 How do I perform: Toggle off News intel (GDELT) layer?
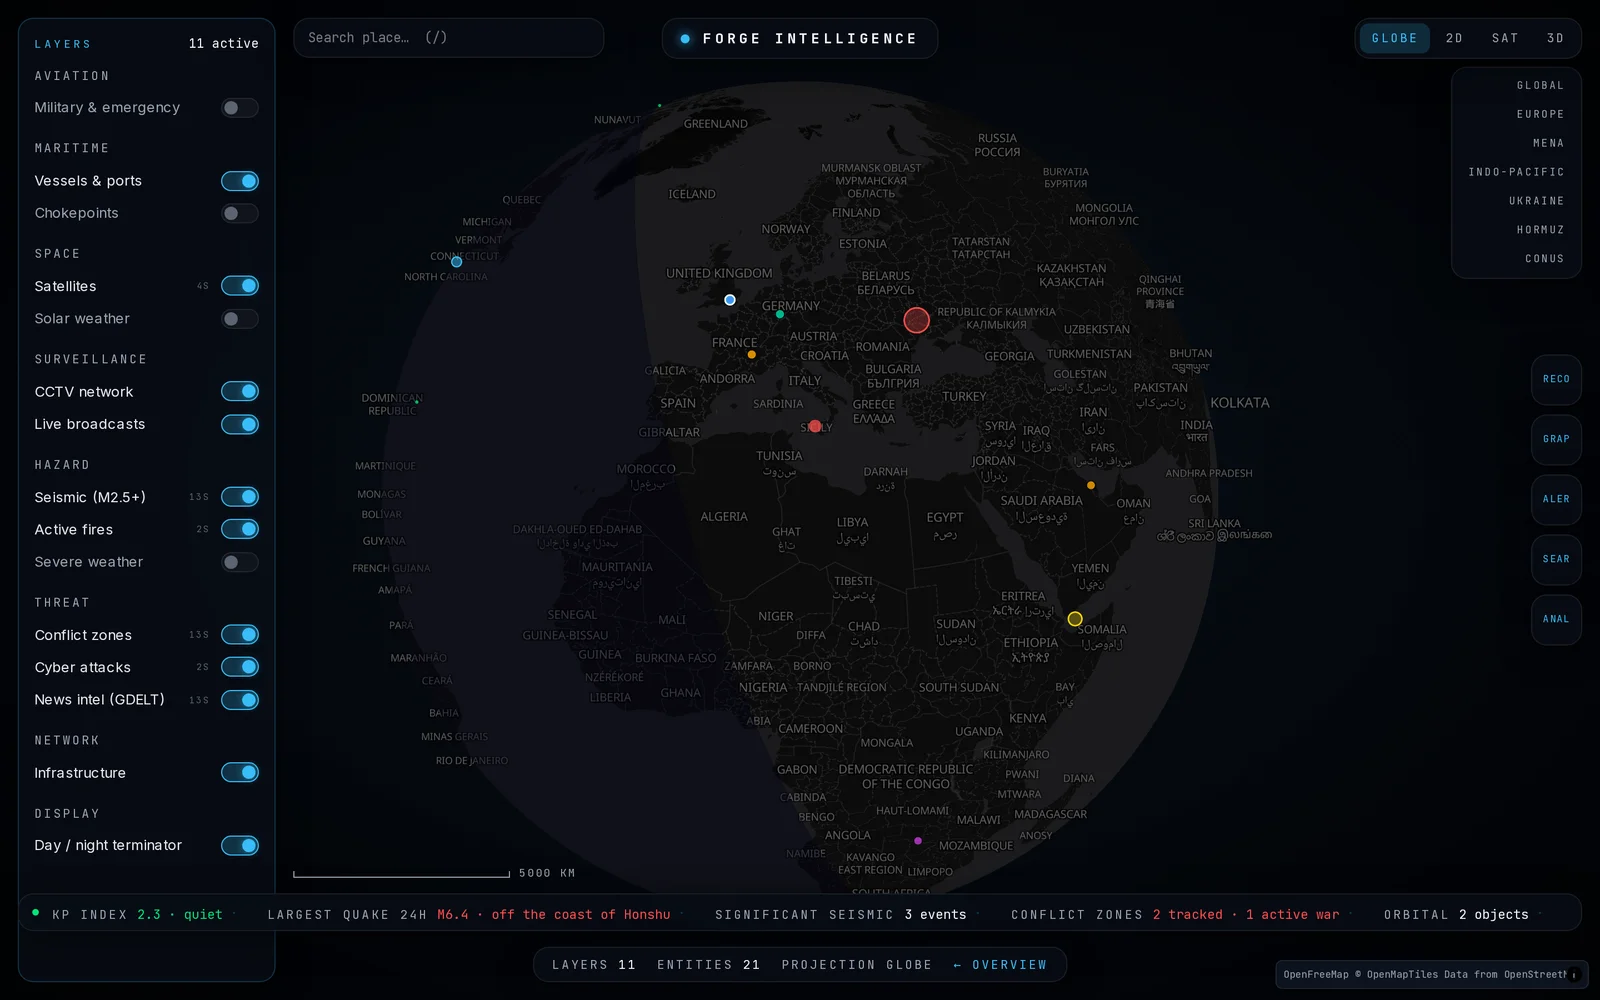pos(240,700)
